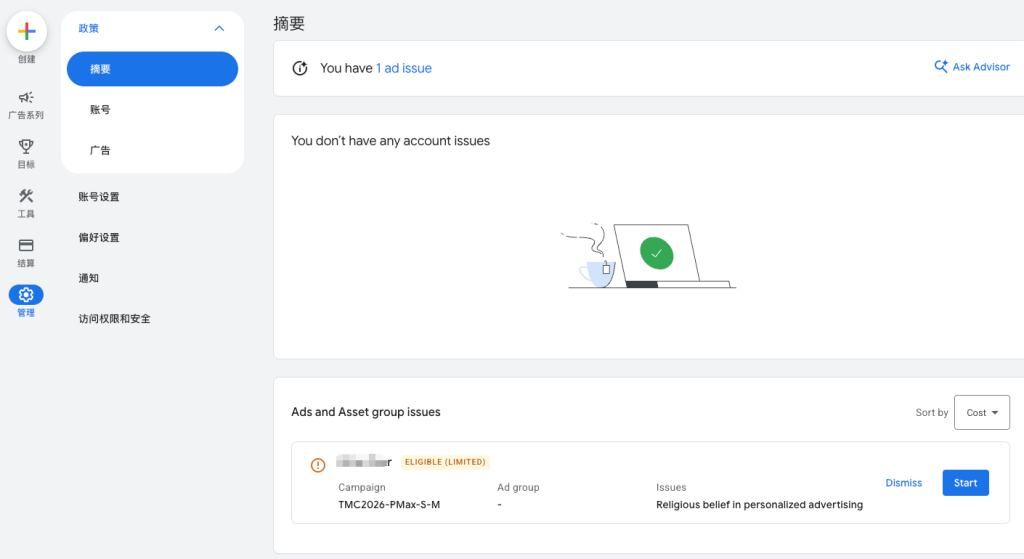Open 通知 in side menu
This screenshot has width=1024, height=559.
88,278
